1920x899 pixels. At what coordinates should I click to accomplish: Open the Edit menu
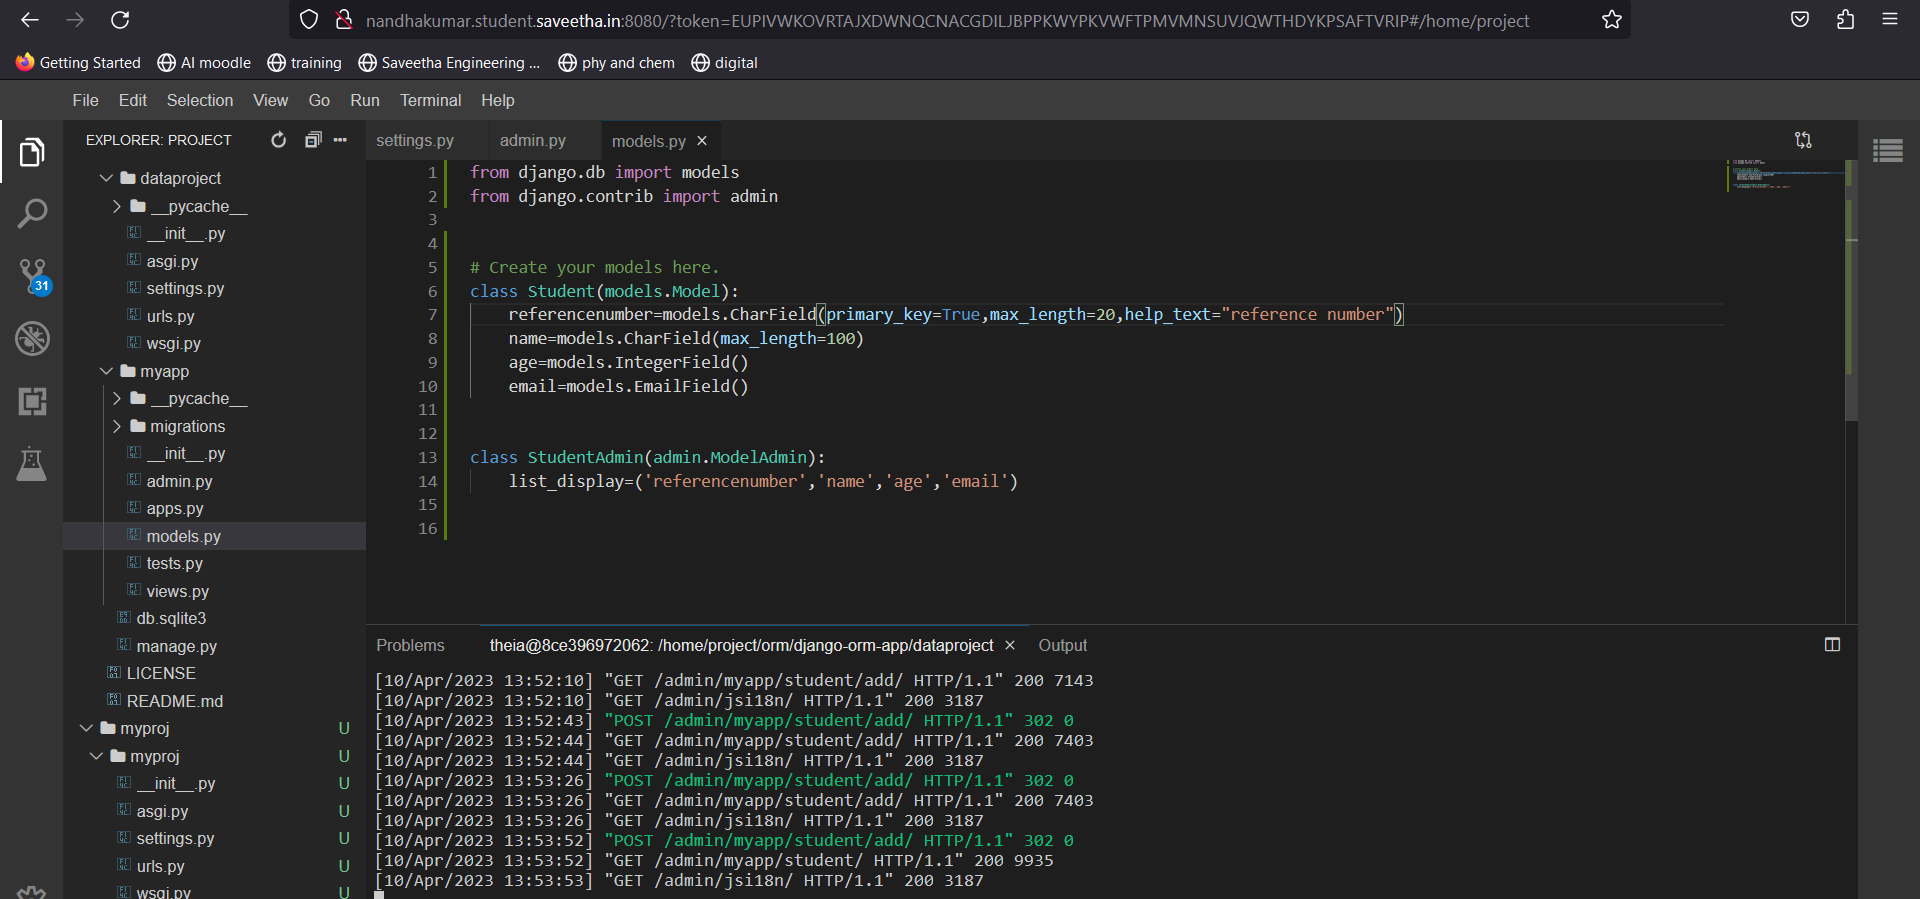tap(132, 100)
